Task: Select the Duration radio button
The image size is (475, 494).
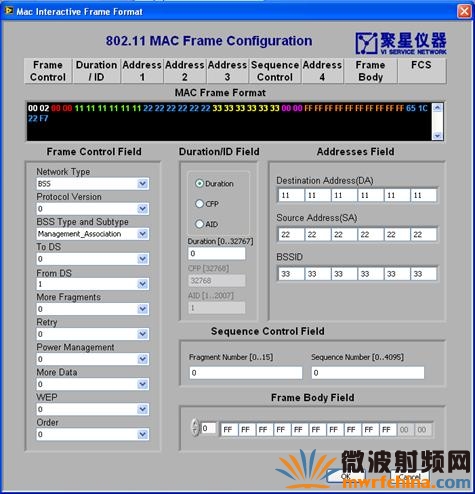Action: point(199,183)
